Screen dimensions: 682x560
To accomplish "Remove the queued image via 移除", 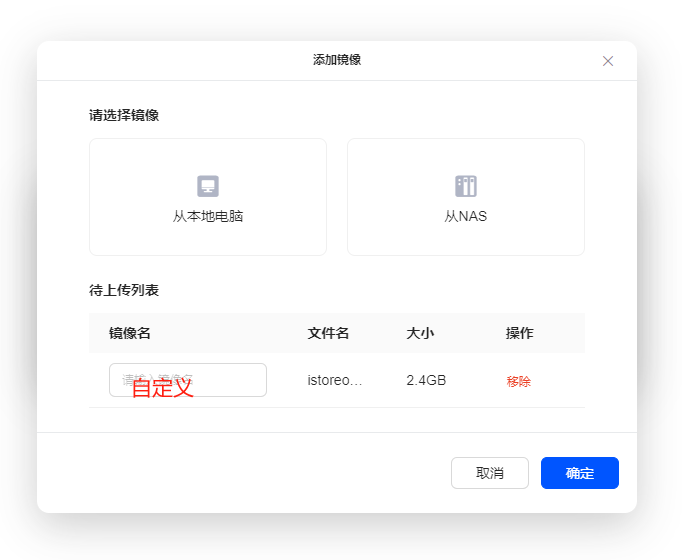I will point(518,381).
